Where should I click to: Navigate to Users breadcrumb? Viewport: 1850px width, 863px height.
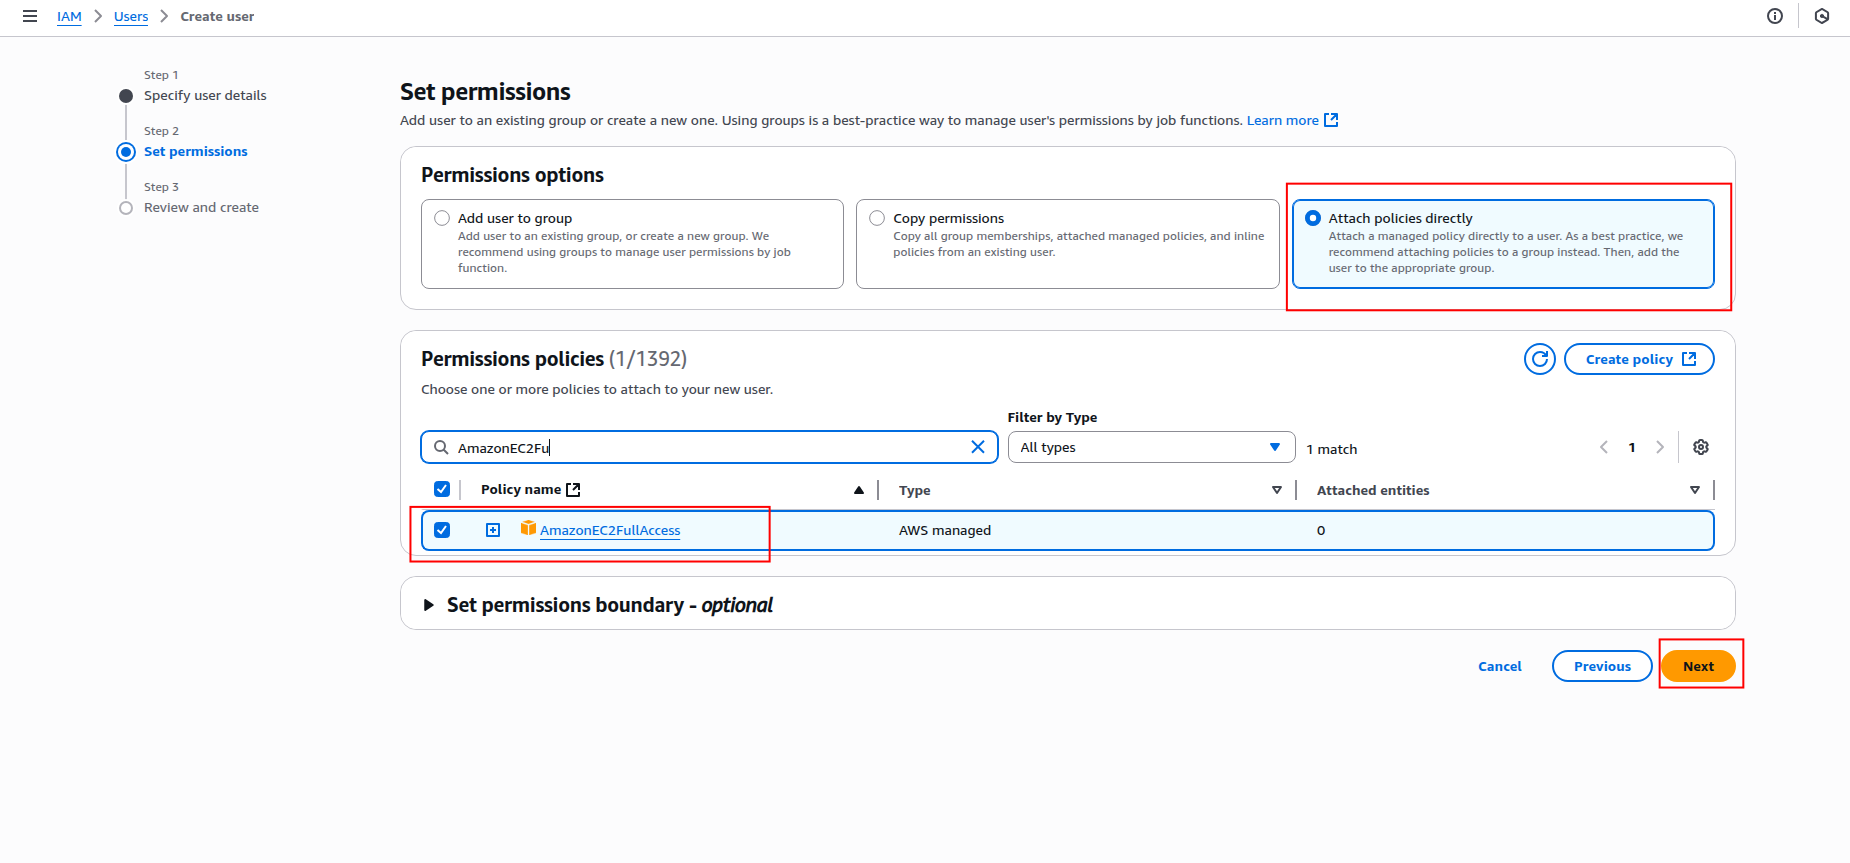(x=131, y=16)
